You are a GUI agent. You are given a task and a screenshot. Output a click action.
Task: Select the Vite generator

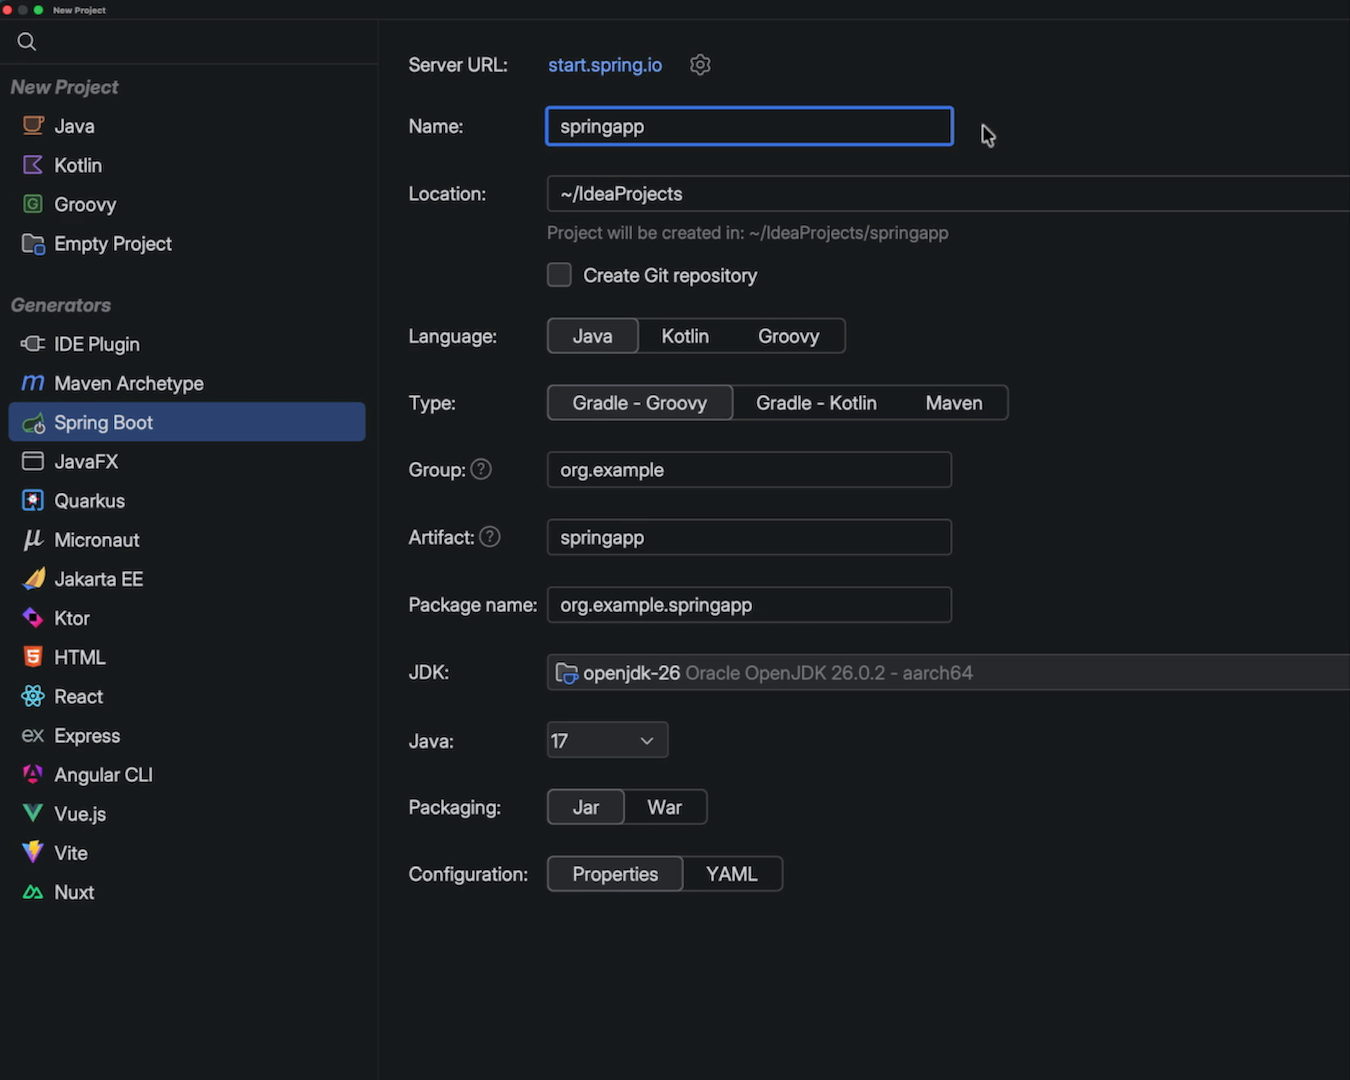point(187,853)
